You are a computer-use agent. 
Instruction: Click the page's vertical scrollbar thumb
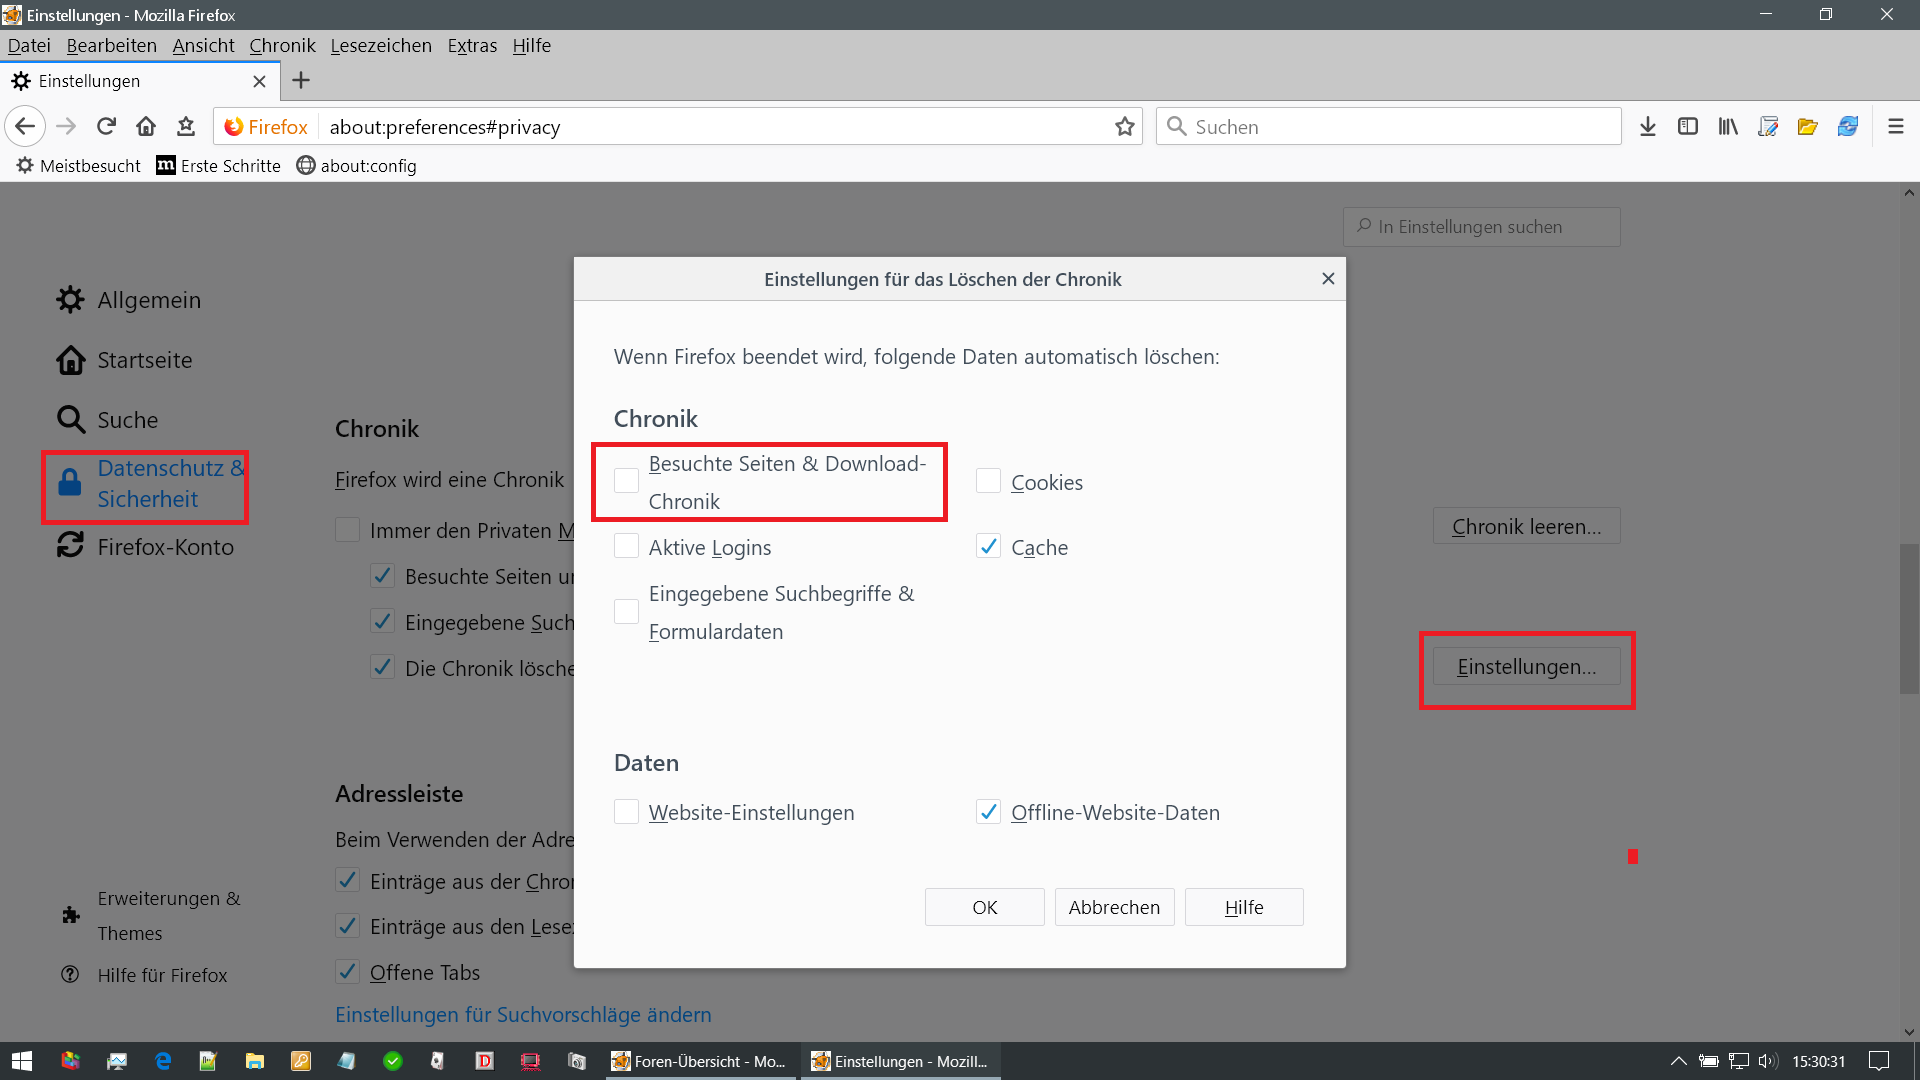click(x=1909, y=618)
